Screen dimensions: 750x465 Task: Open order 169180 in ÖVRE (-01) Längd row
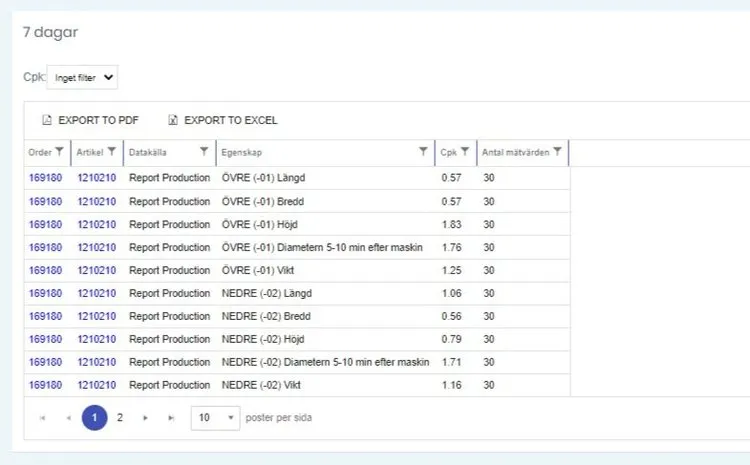45,178
